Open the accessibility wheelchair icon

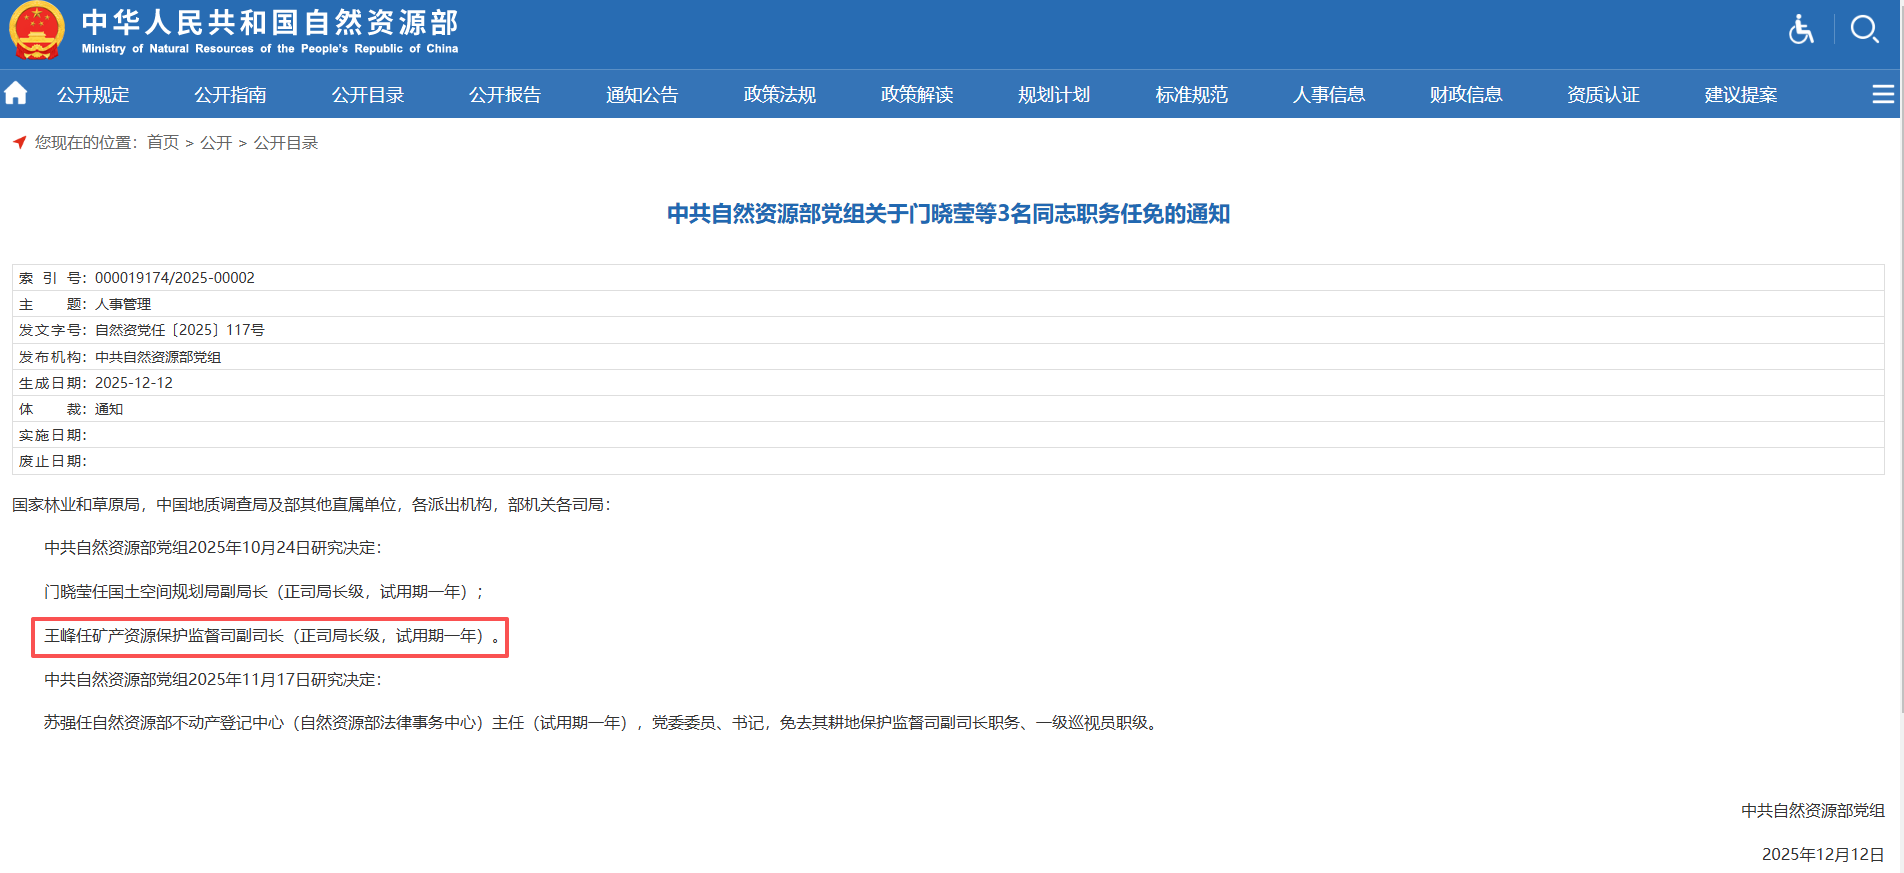tap(1801, 30)
